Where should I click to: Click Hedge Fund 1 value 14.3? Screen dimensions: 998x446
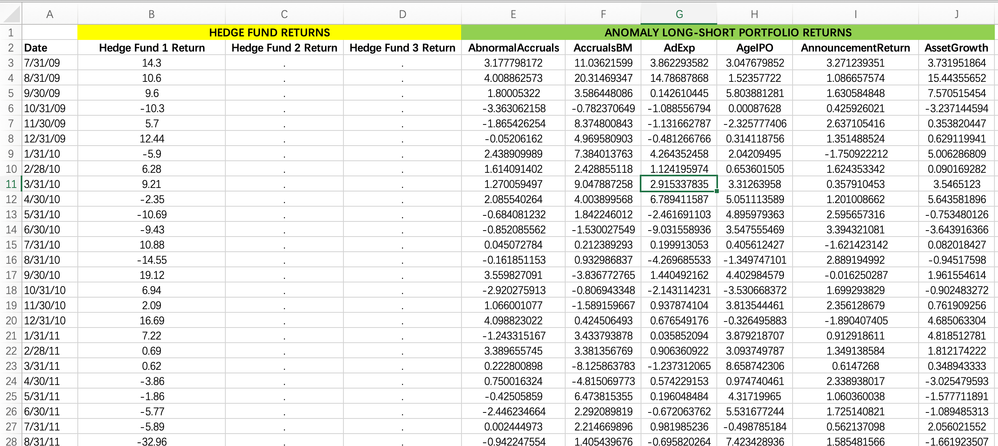click(x=151, y=63)
